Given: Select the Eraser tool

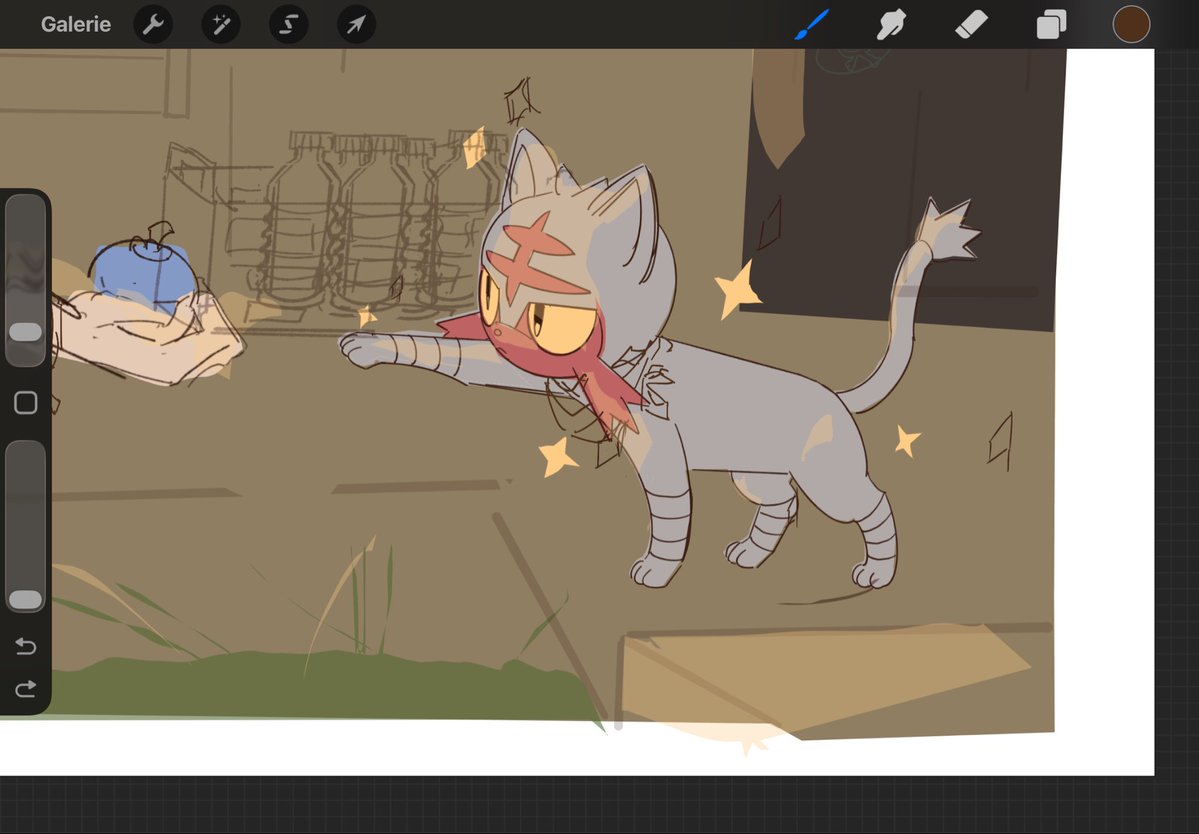Looking at the screenshot, I should tap(972, 24).
